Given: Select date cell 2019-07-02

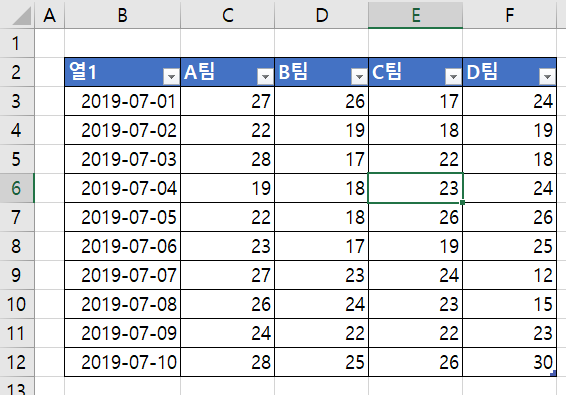Looking at the screenshot, I should pyautogui.click(x=122, y=130).
